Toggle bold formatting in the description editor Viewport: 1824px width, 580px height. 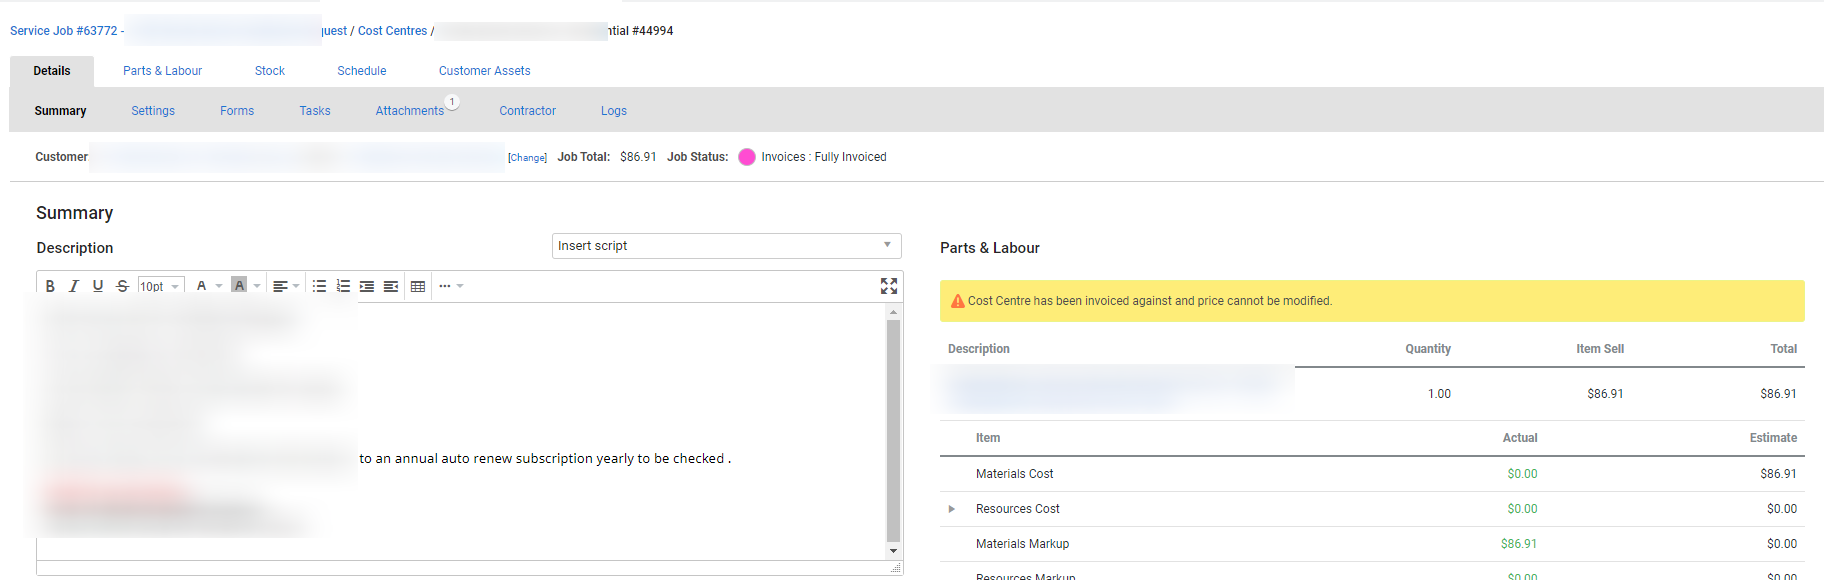[x=50, y=286]
